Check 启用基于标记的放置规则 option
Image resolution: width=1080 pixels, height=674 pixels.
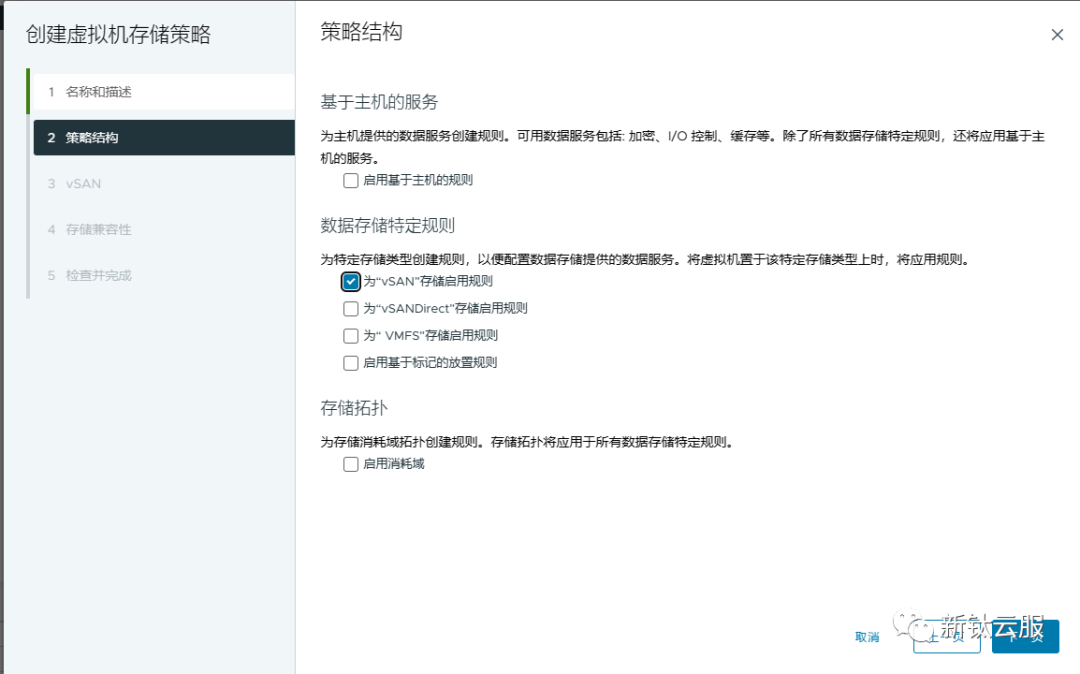(350, 362)
